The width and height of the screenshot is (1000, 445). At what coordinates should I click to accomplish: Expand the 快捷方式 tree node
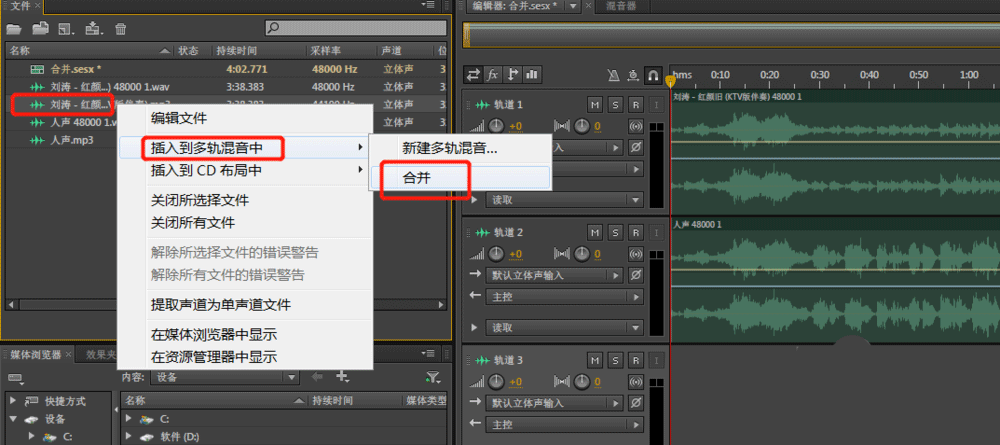[x=14, y=401]
